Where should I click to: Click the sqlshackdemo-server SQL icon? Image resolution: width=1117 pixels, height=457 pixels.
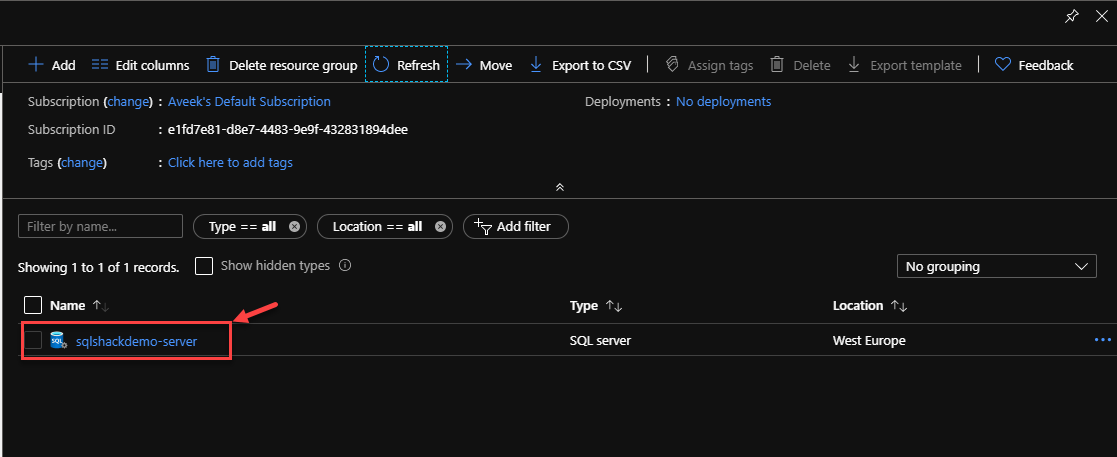pyautogui.click(x=58, y=341)
